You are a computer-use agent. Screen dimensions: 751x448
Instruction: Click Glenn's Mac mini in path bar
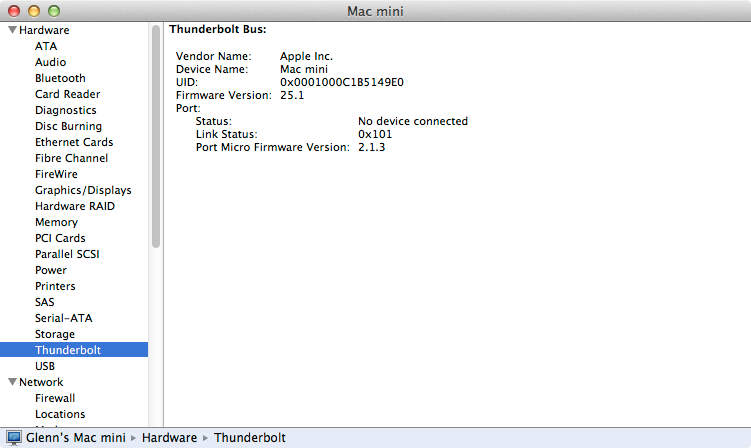tap(76, 438)
